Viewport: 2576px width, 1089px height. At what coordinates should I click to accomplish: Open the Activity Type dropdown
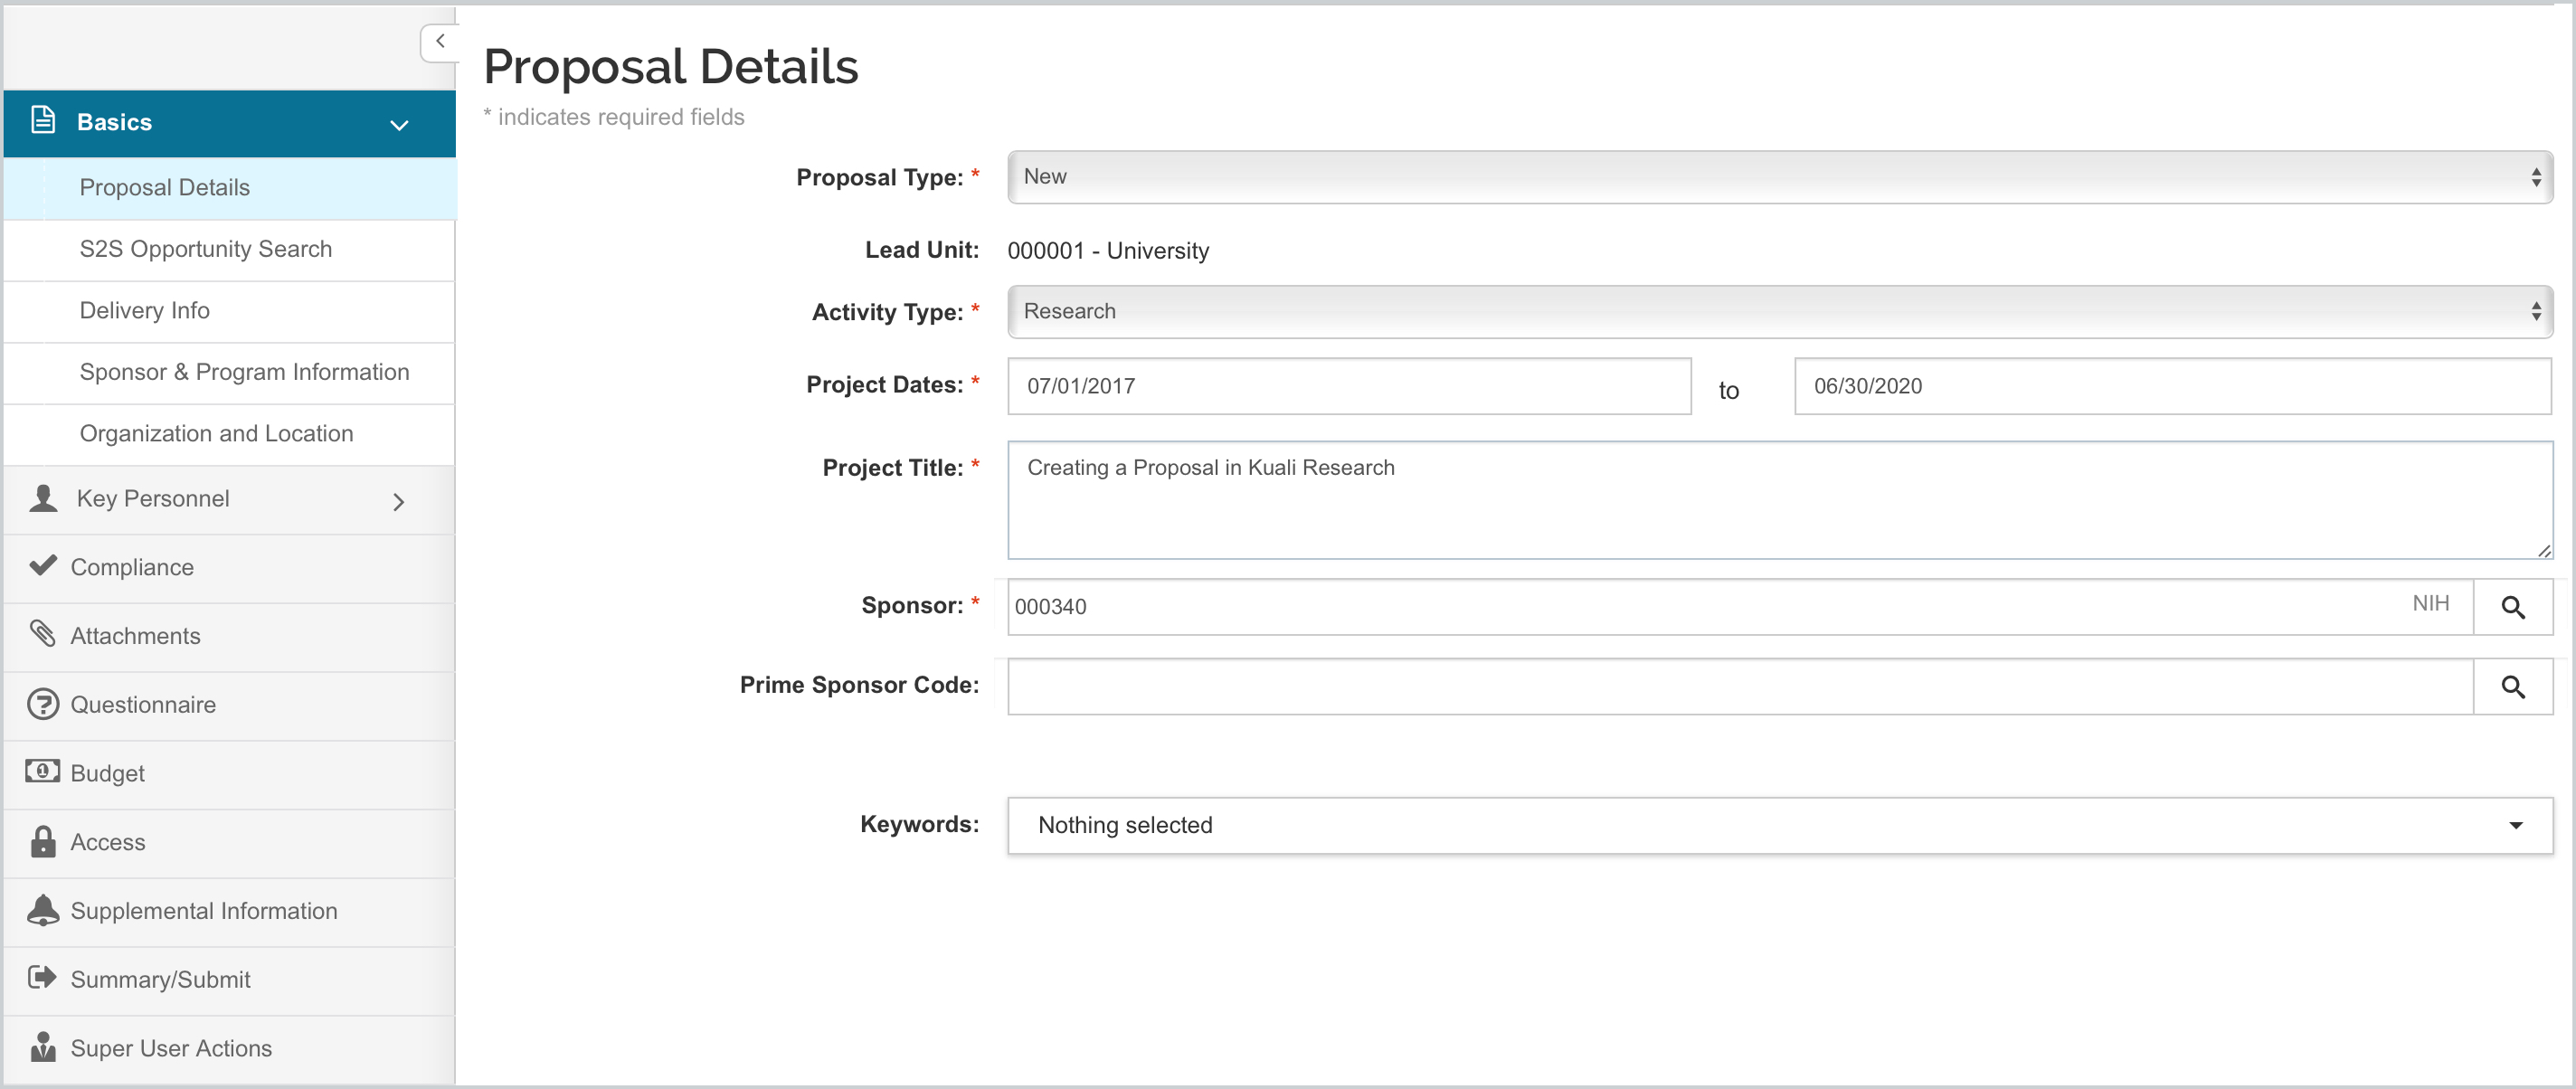pos(1780,312)
